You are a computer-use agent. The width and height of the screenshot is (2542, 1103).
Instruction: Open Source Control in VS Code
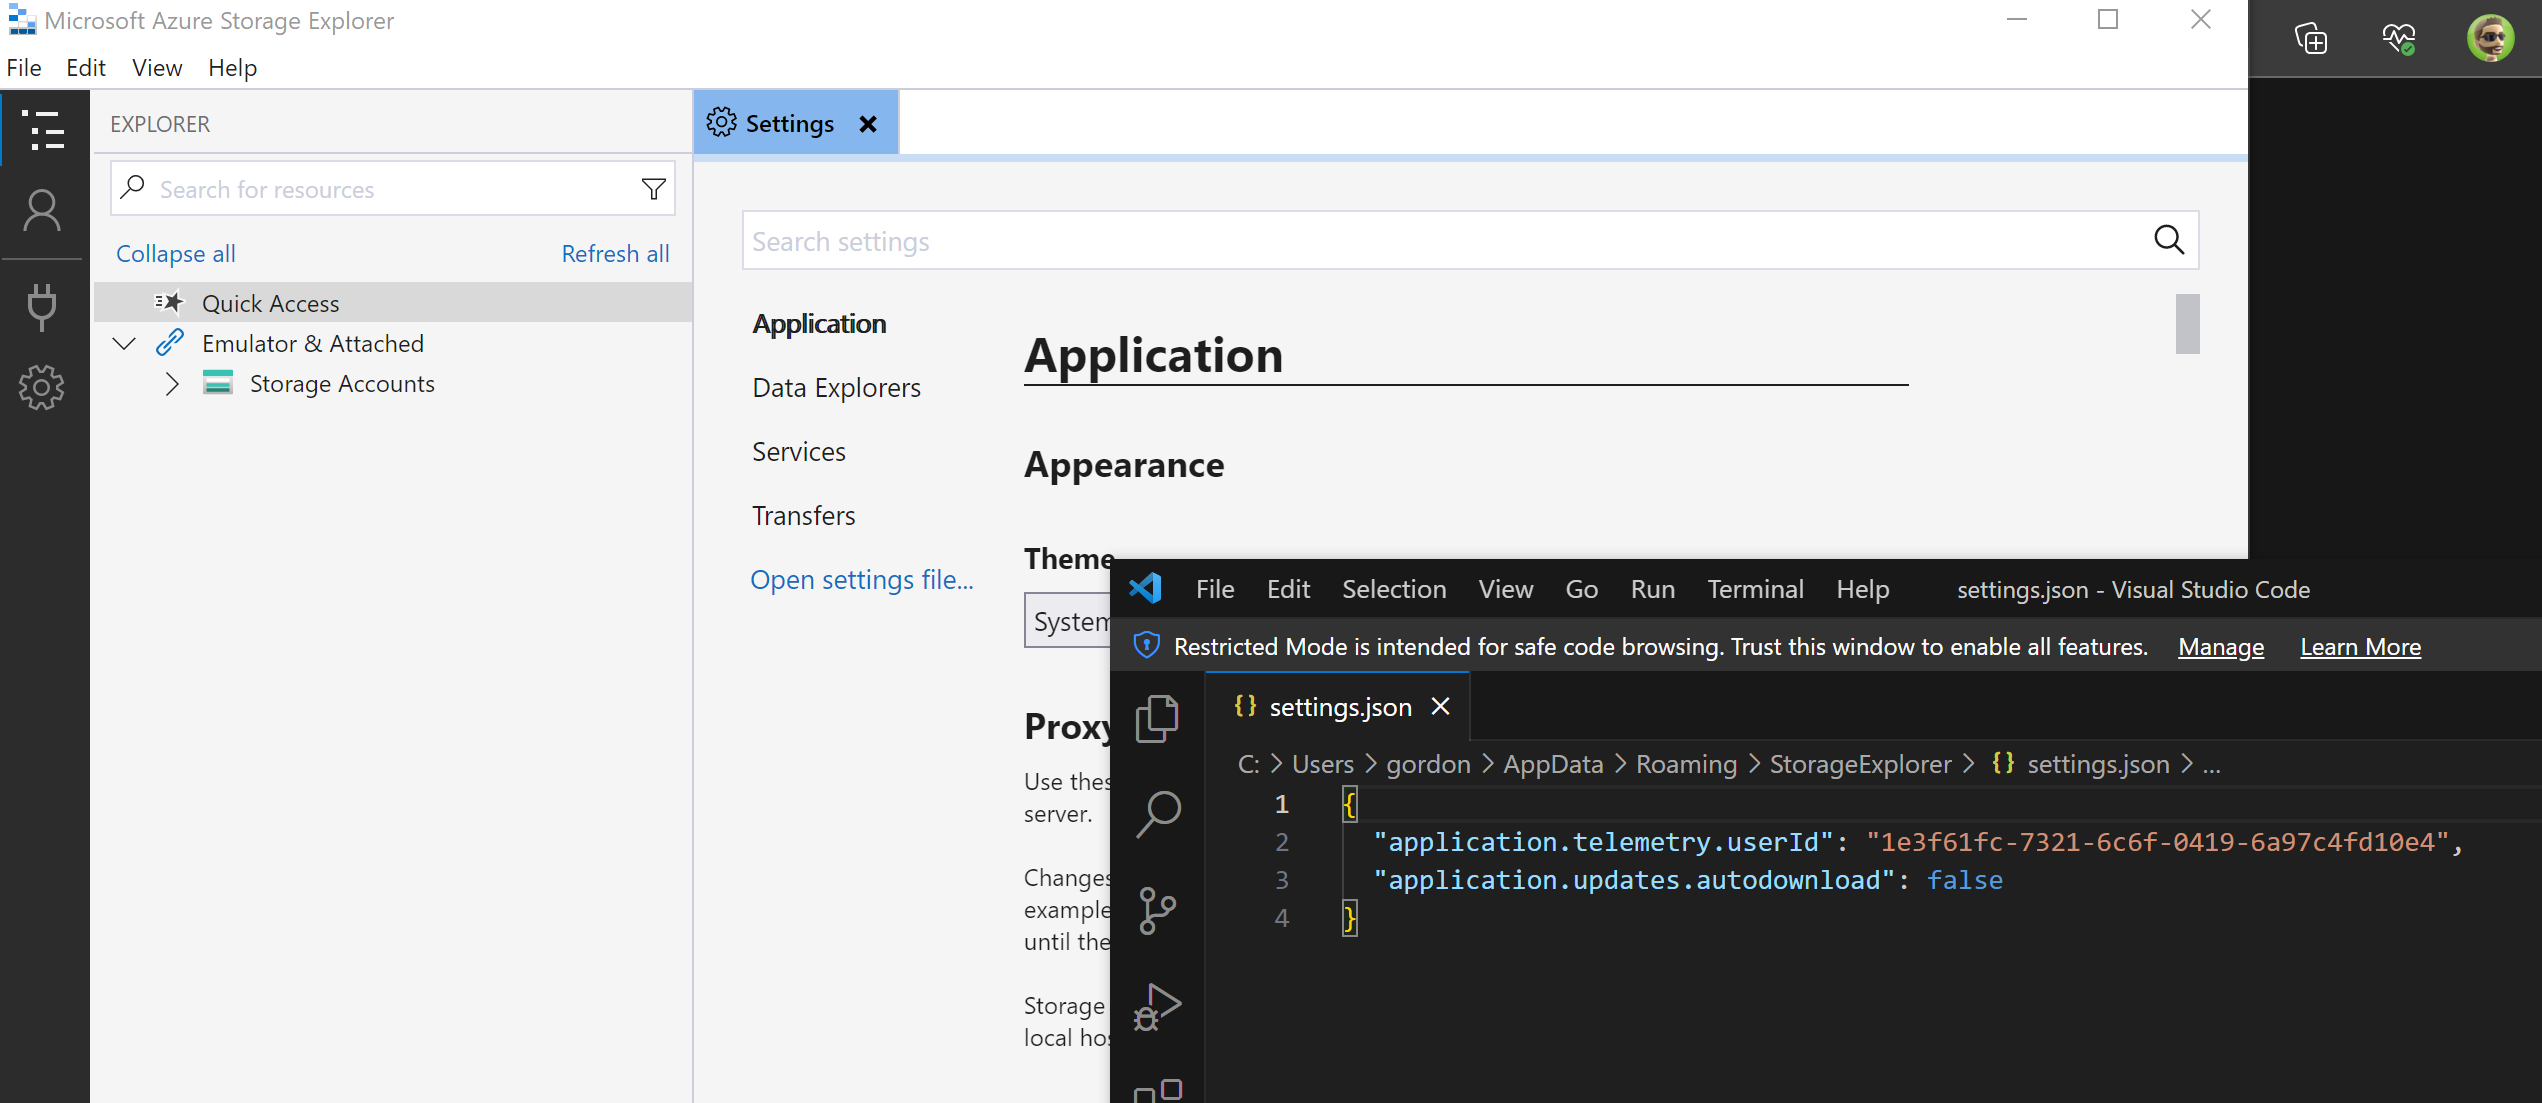1158,910
